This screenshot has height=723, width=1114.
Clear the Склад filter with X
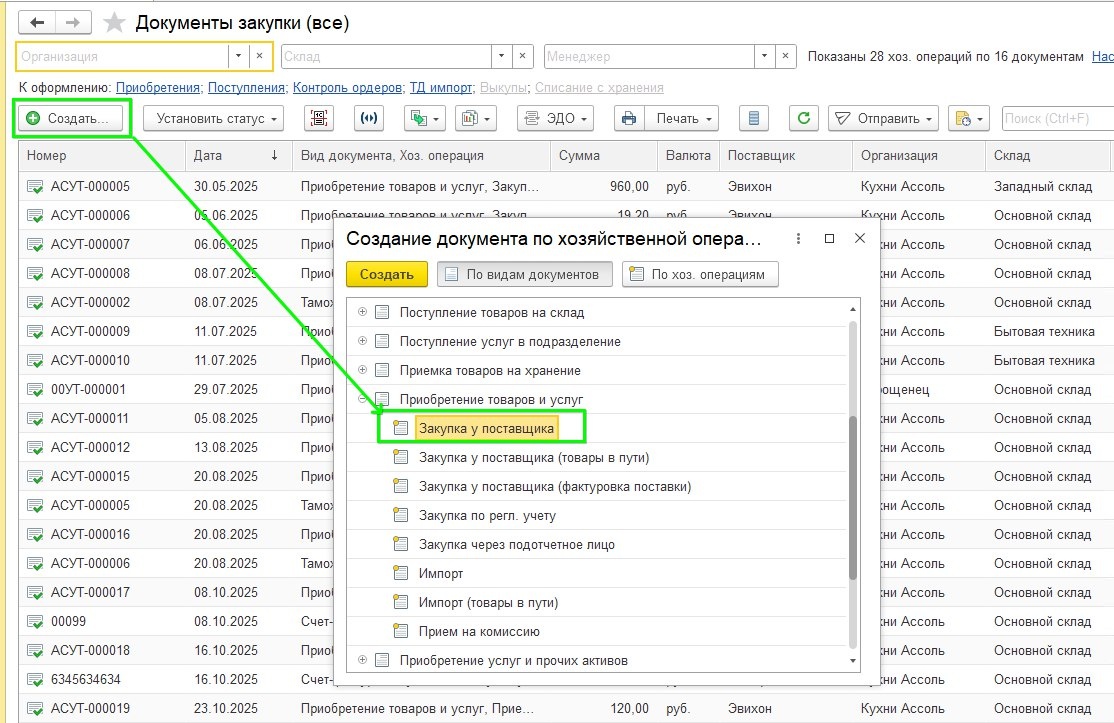pyautogui.click(x=523, y=56)
